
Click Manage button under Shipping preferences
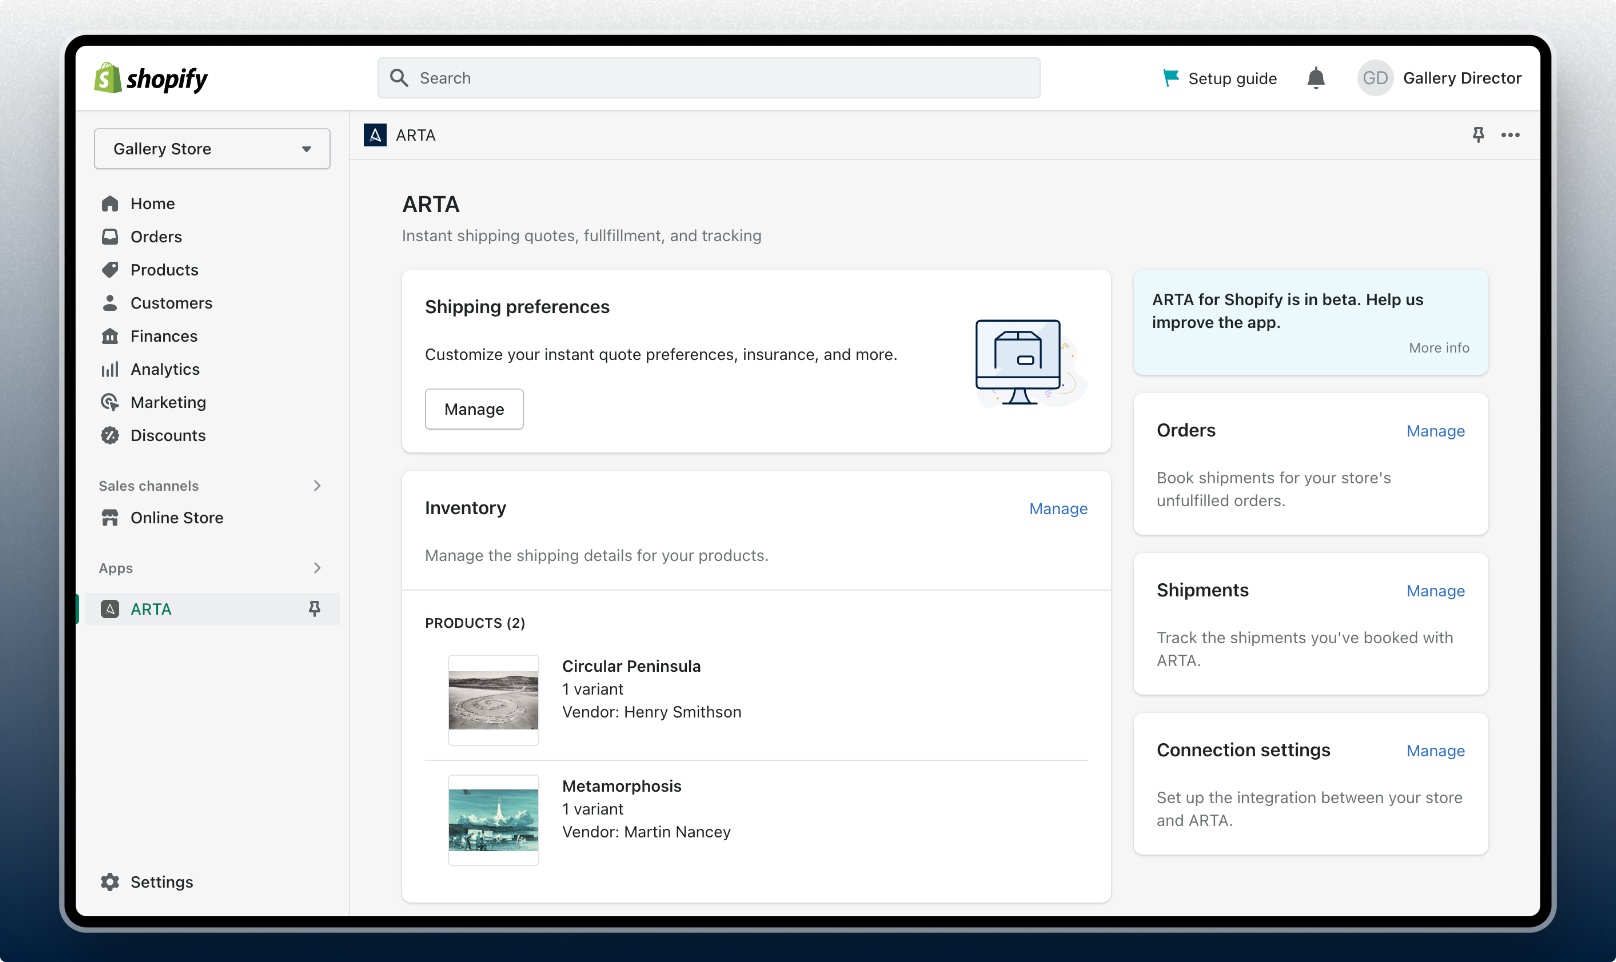[474, 409]
